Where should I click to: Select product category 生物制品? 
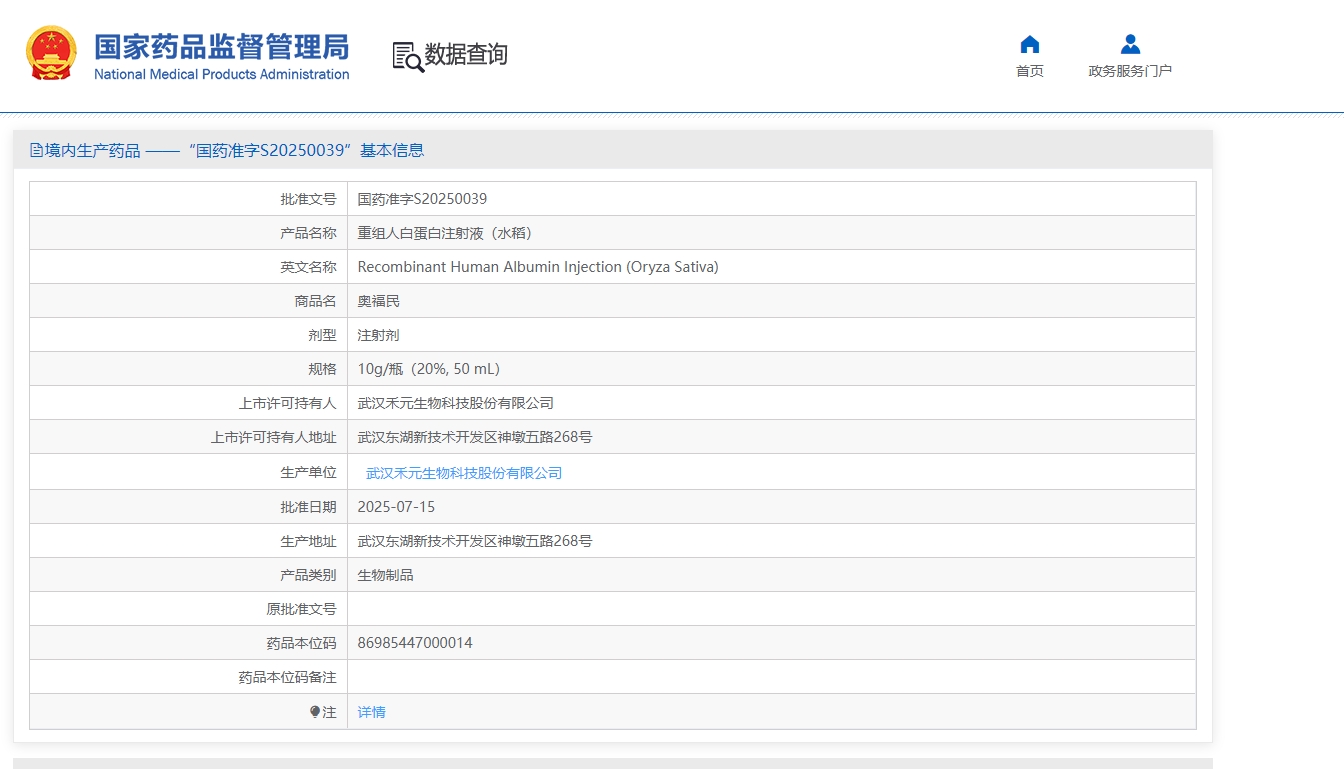click(x=386, y=575)
